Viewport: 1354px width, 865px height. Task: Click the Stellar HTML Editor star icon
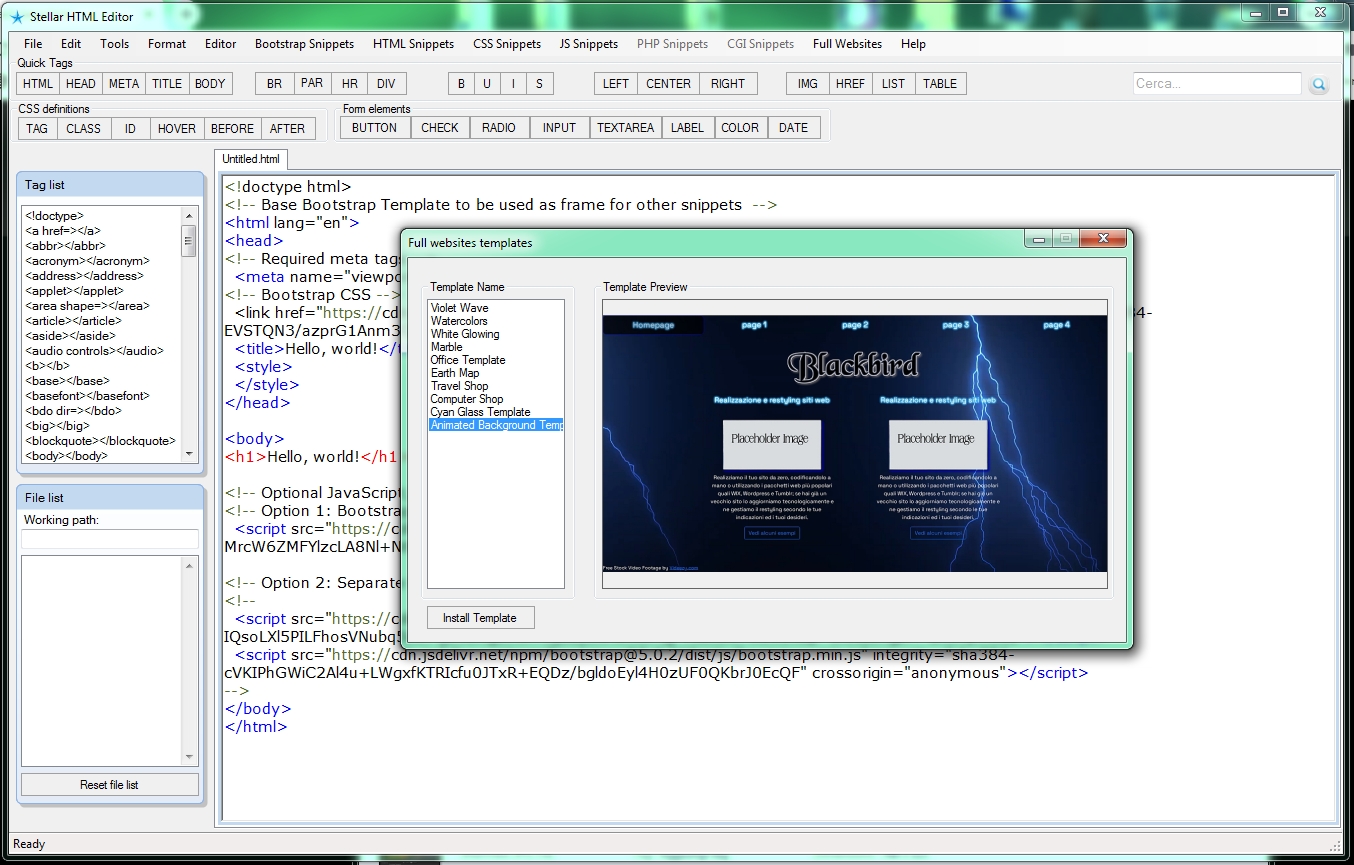[16, 17]
